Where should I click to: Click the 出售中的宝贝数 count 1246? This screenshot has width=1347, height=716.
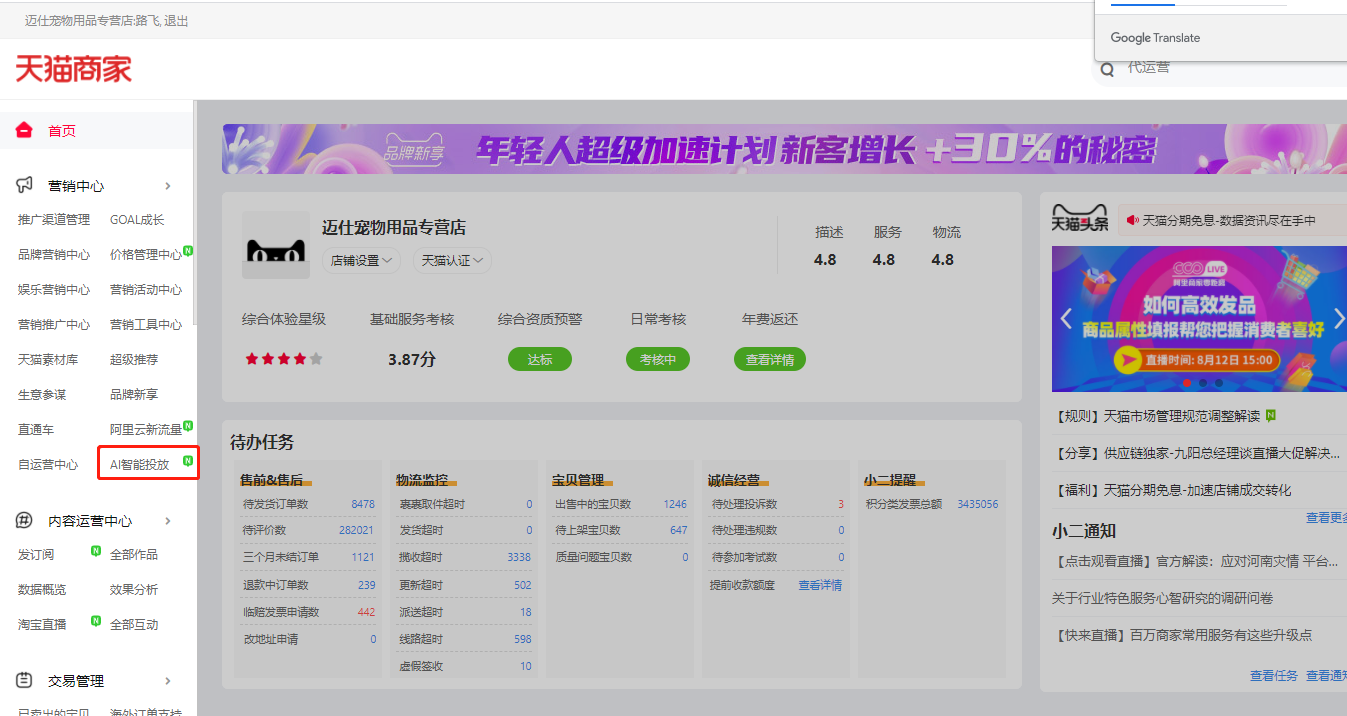[x=675, y=504]
